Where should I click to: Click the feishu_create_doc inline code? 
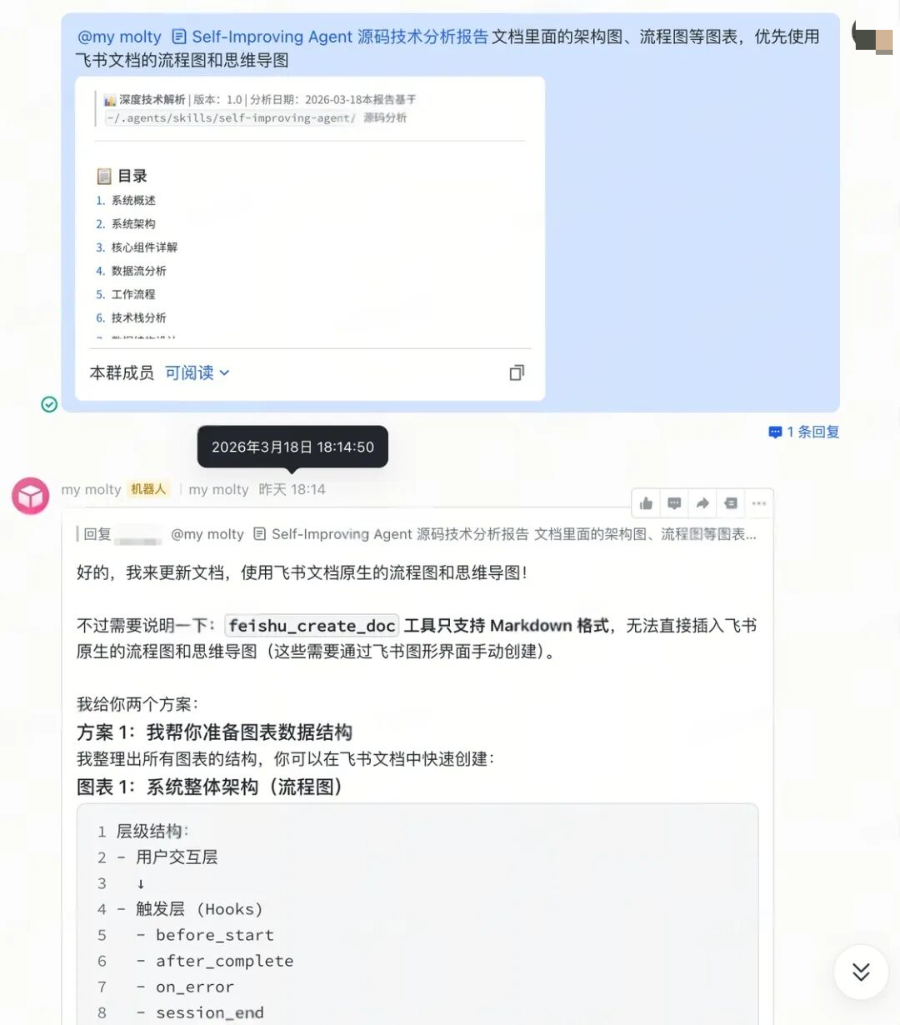(312, 626)
